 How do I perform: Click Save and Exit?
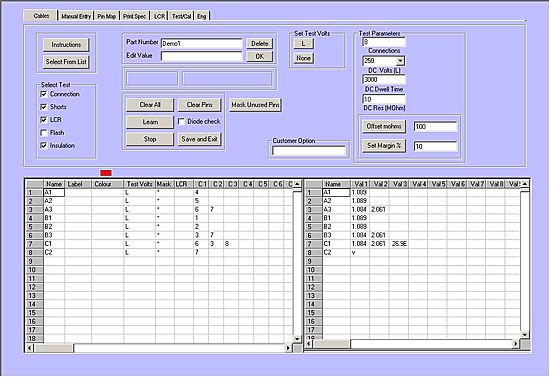(x=199, y=139)
